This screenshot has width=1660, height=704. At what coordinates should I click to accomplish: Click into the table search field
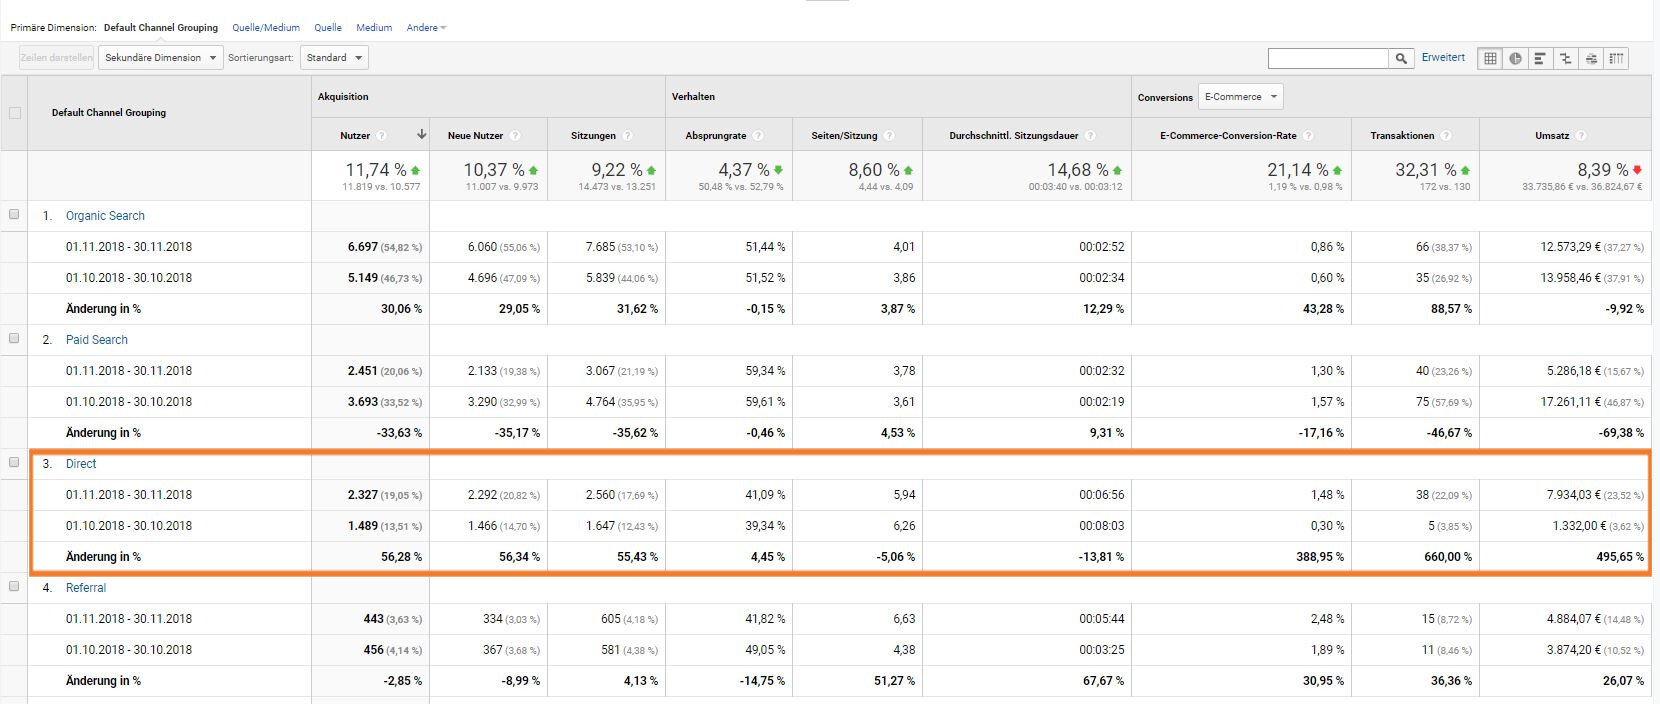1327,59
